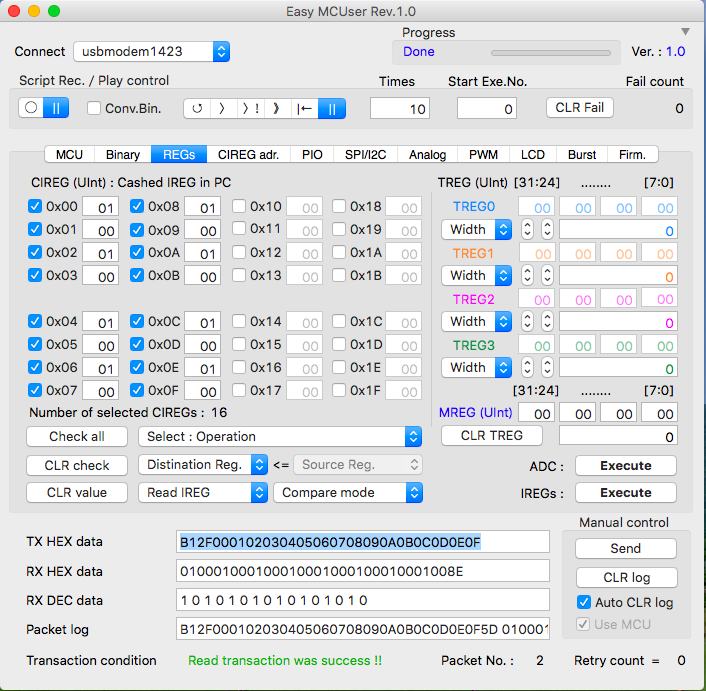Click the CLR check button
Image resolution: width=706 pixels, height=691 pixels.
[77, 465]
